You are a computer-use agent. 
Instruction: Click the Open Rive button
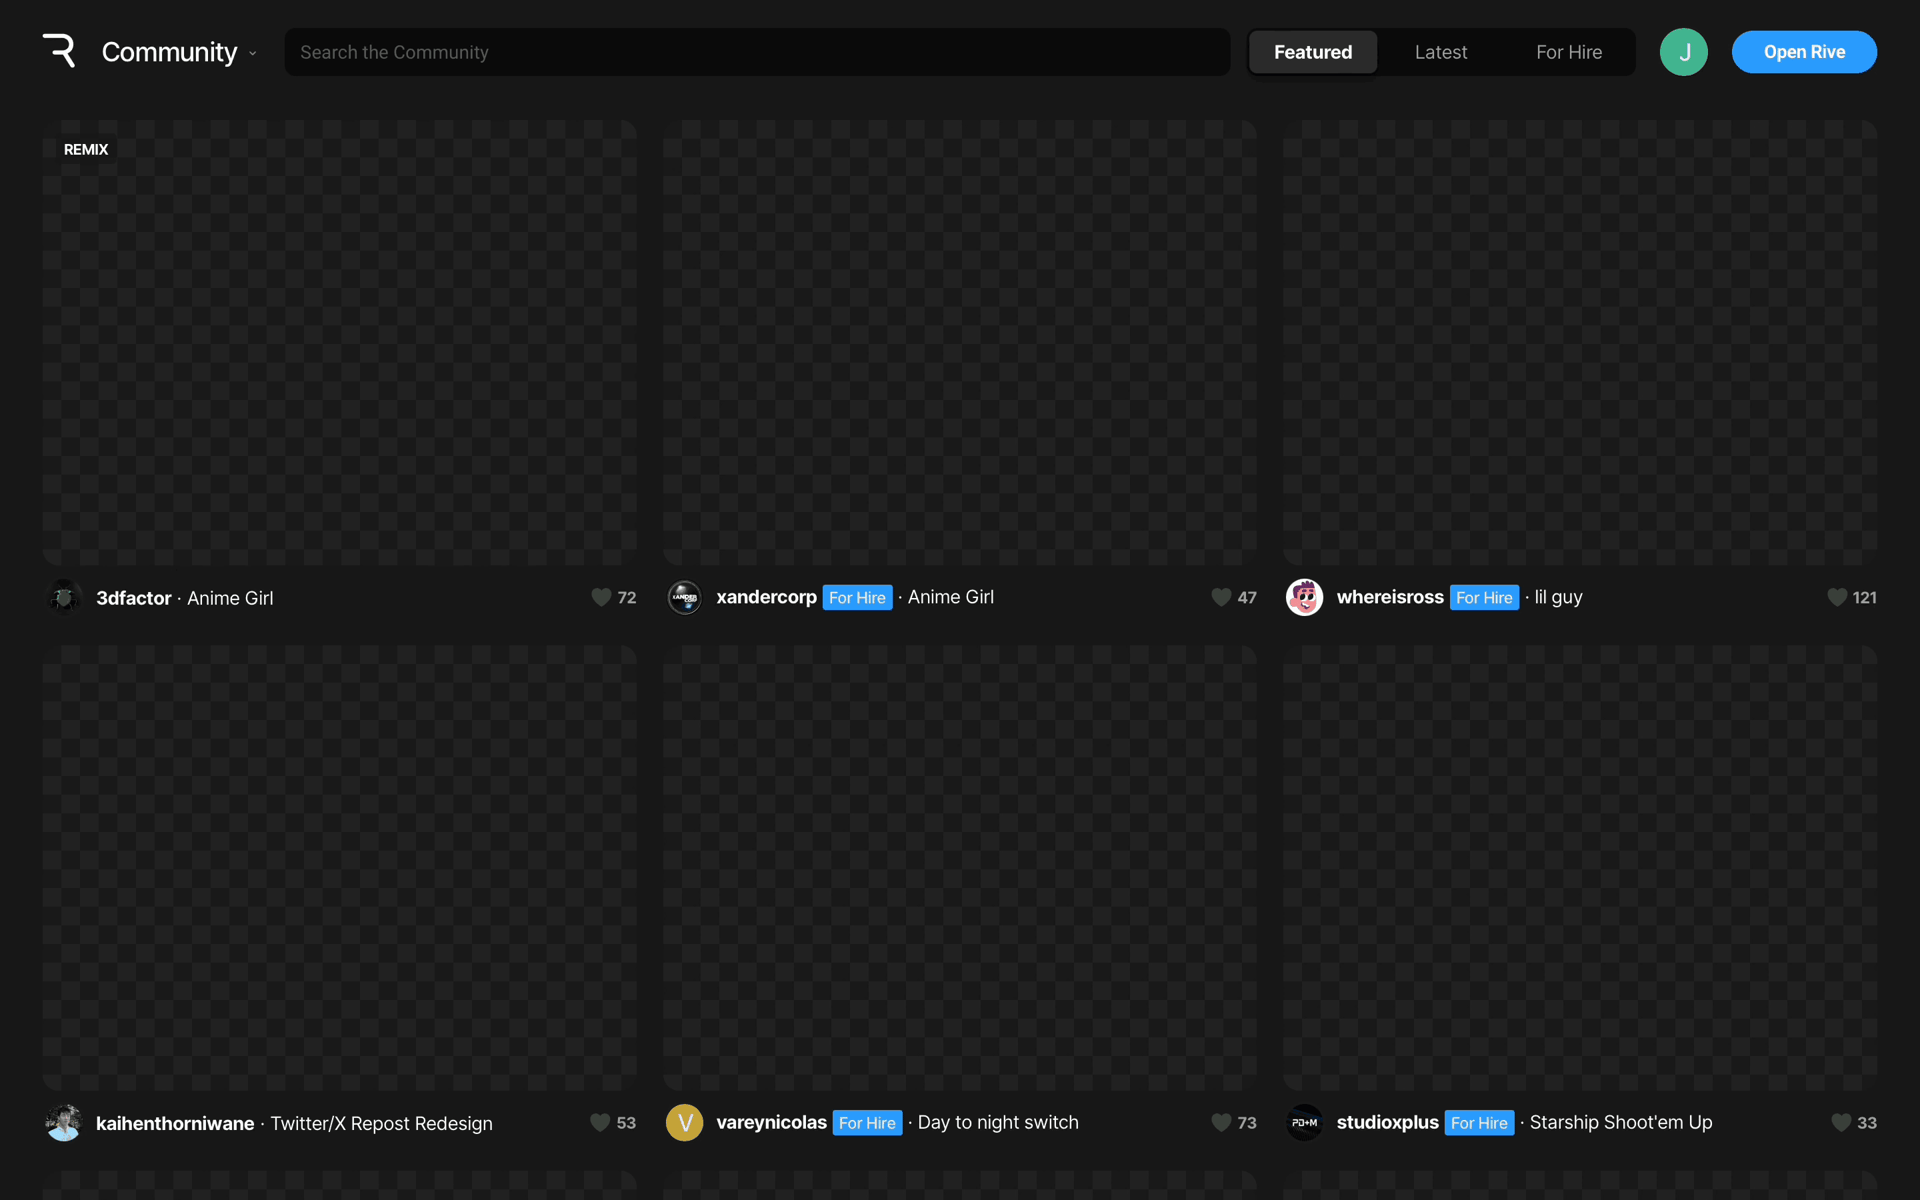point(1804,52)
